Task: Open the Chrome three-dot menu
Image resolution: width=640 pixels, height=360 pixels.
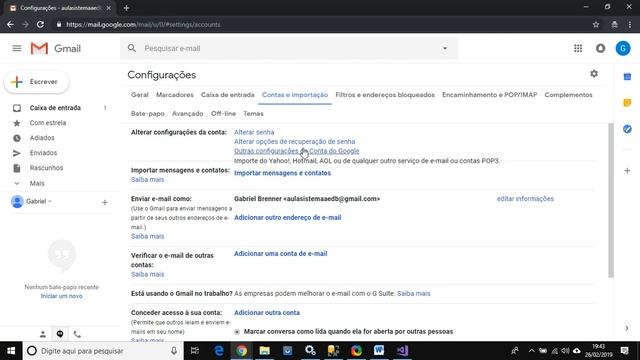Action: [x=630, y=24]
